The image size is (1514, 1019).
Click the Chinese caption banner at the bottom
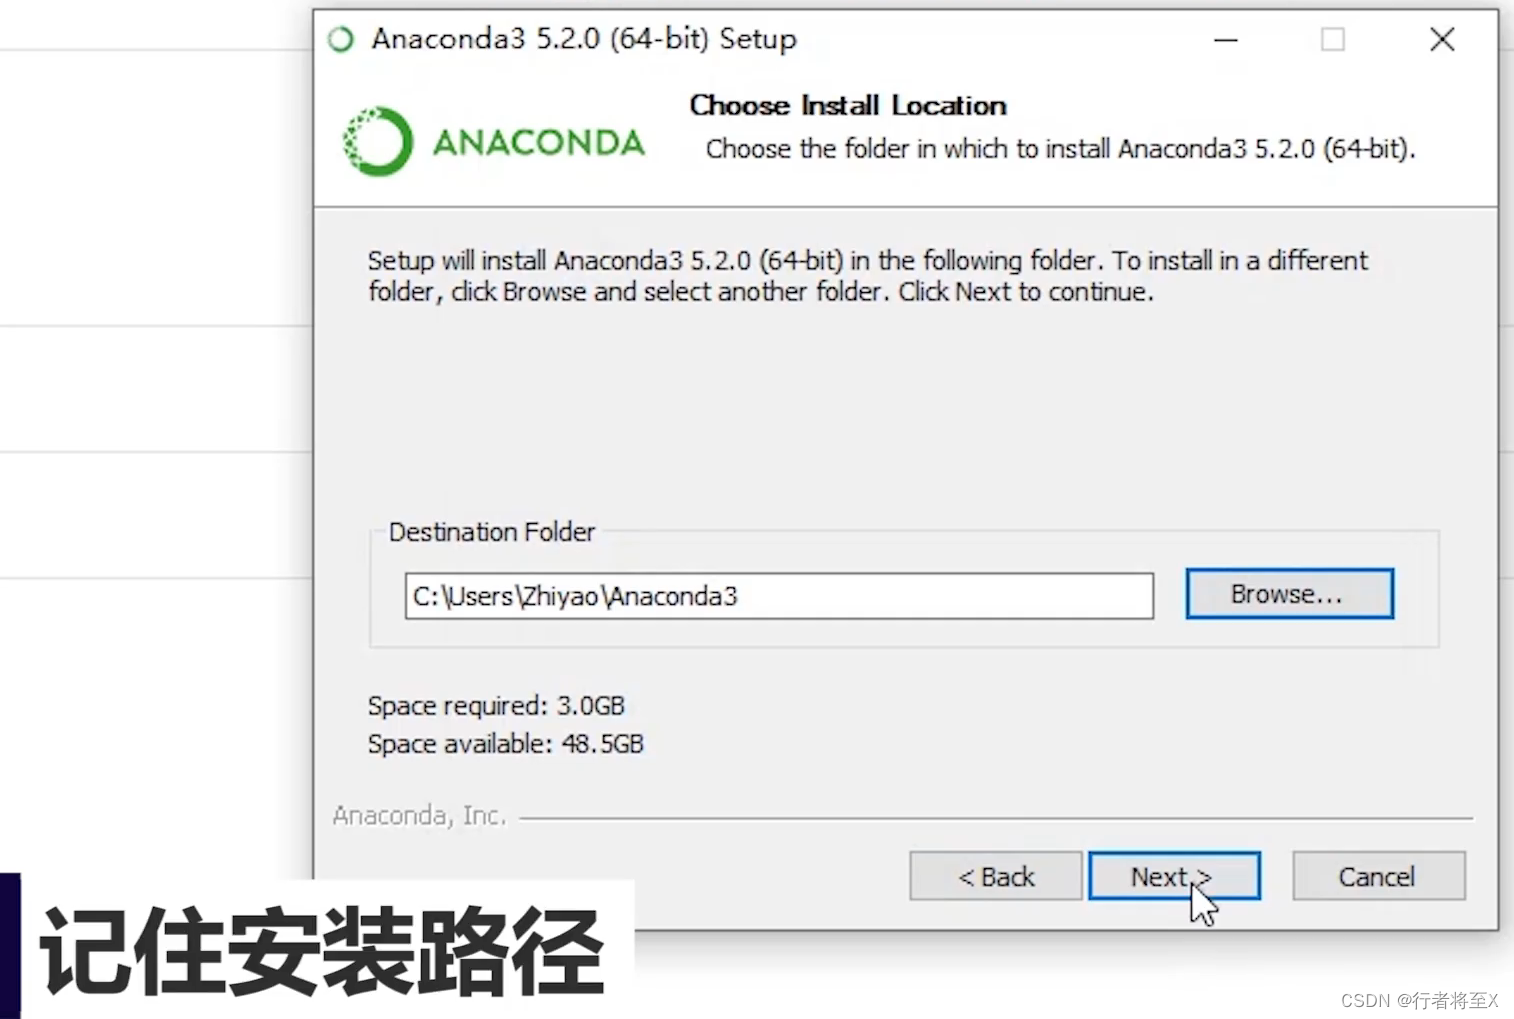320,950
